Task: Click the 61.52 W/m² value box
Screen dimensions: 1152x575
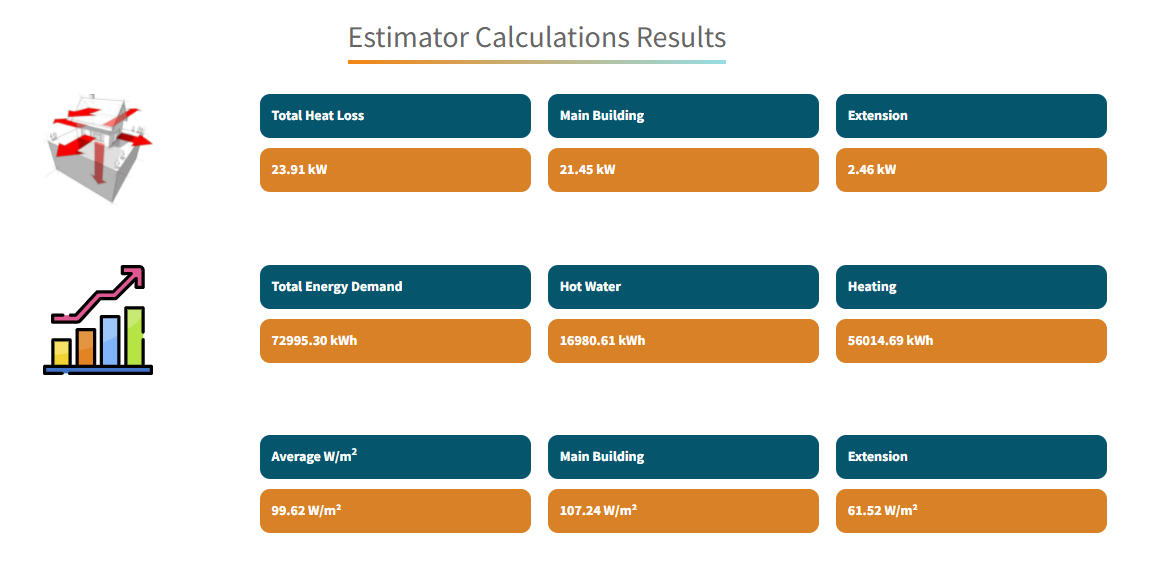Action: [x=971, y=511]
